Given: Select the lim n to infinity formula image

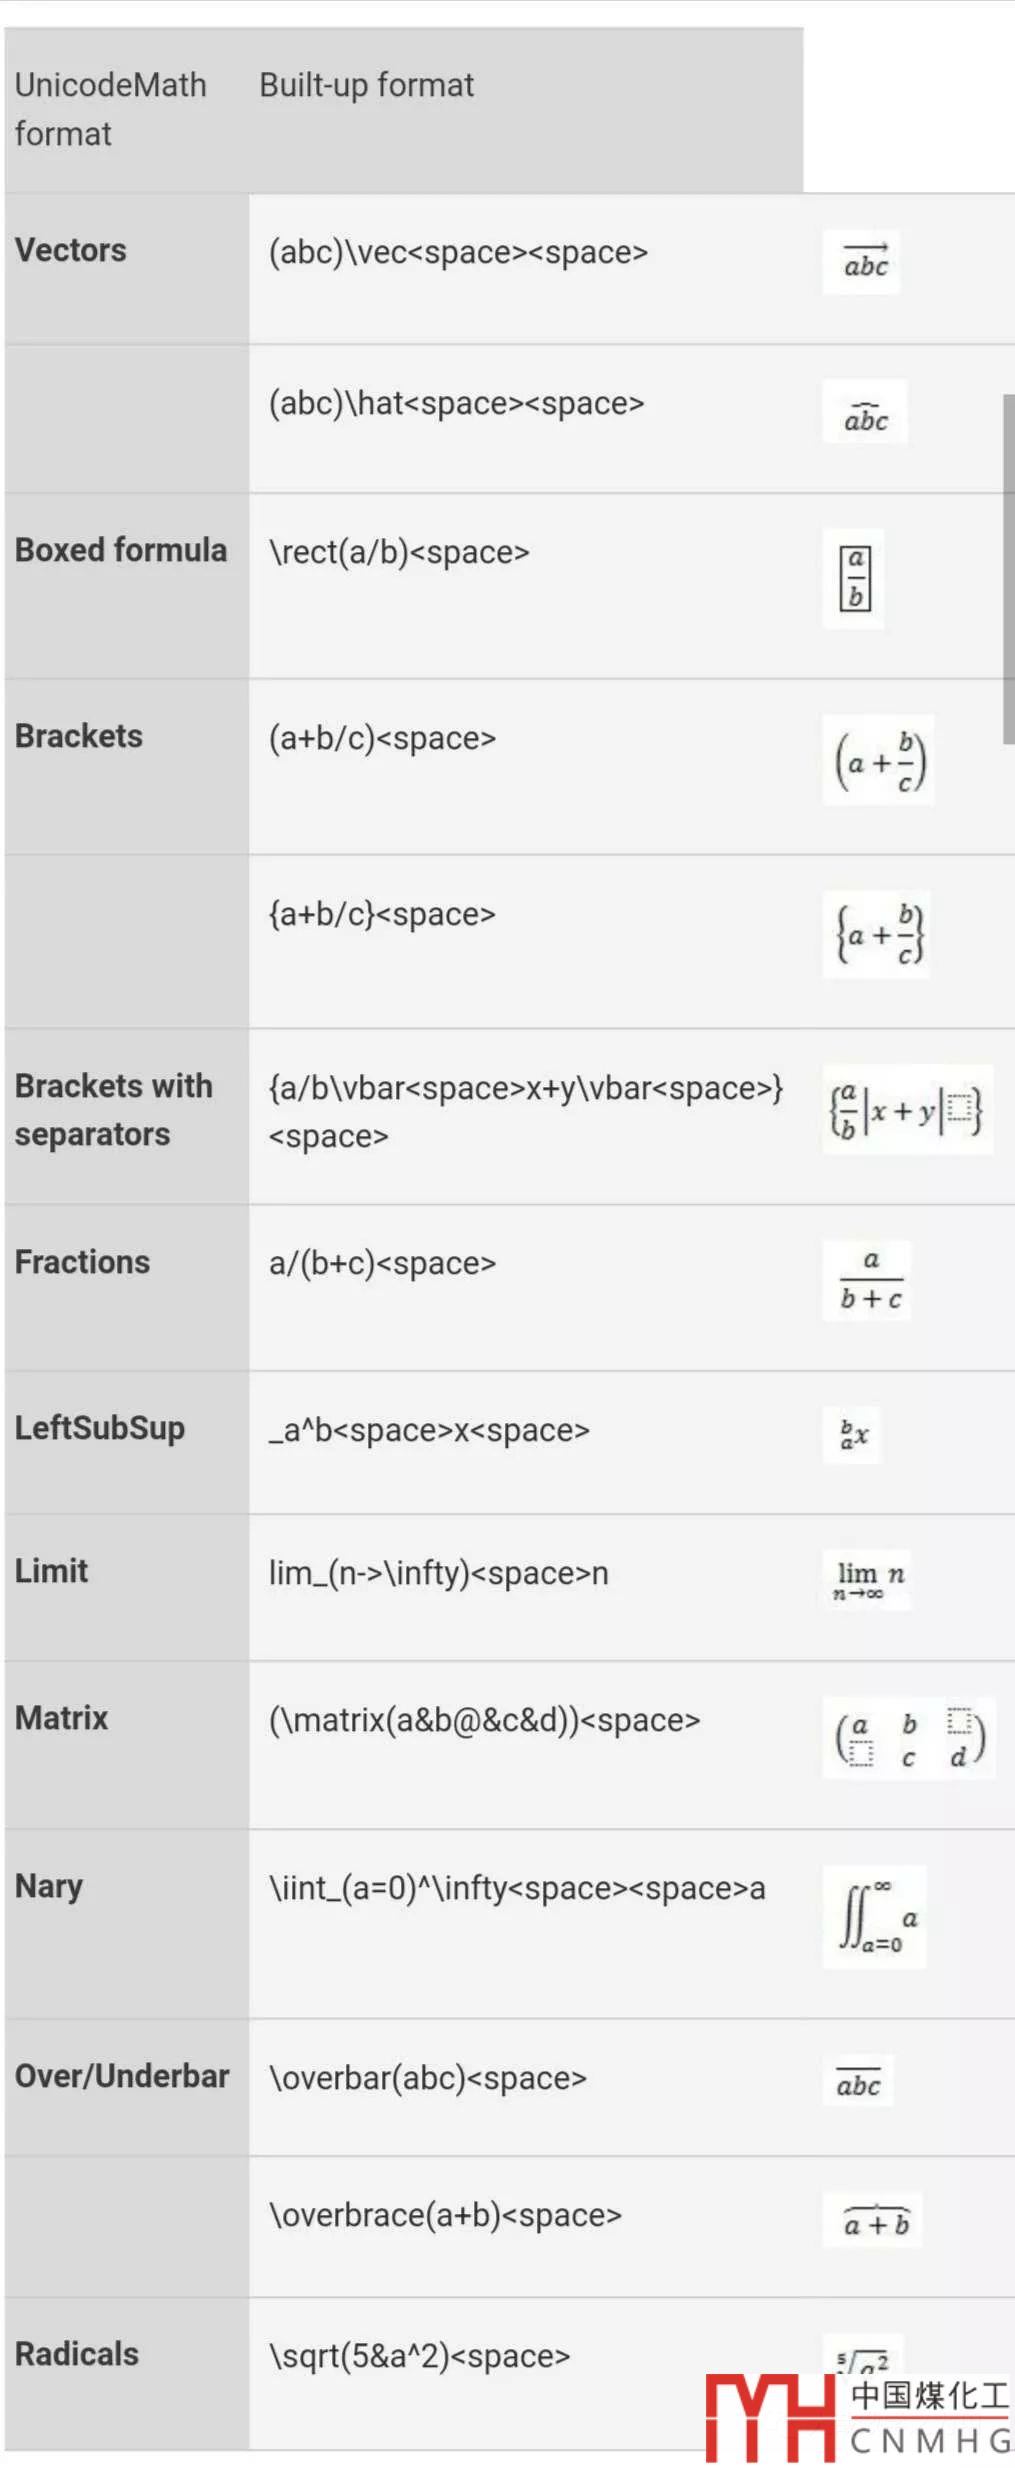Looking at the screenshot, I should pyautogui.click(x=868, y=1579).
